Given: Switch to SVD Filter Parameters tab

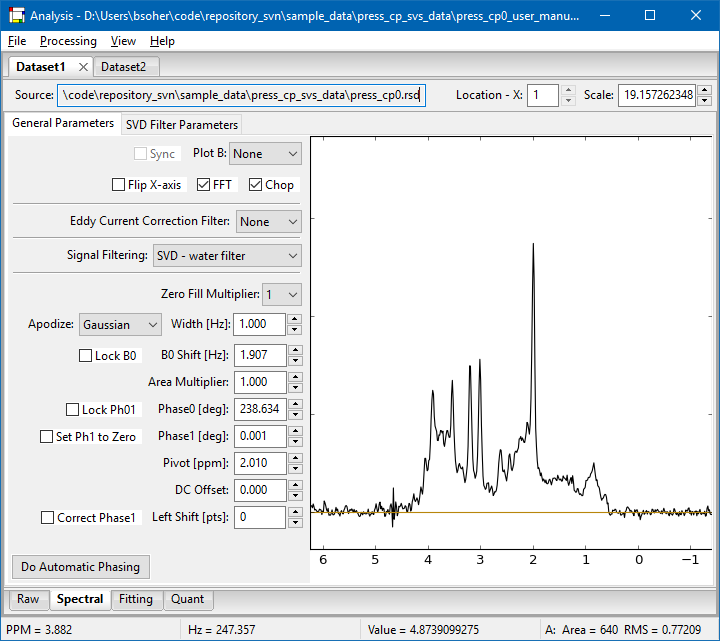Looking at the screenshot, I should point(181,125).
